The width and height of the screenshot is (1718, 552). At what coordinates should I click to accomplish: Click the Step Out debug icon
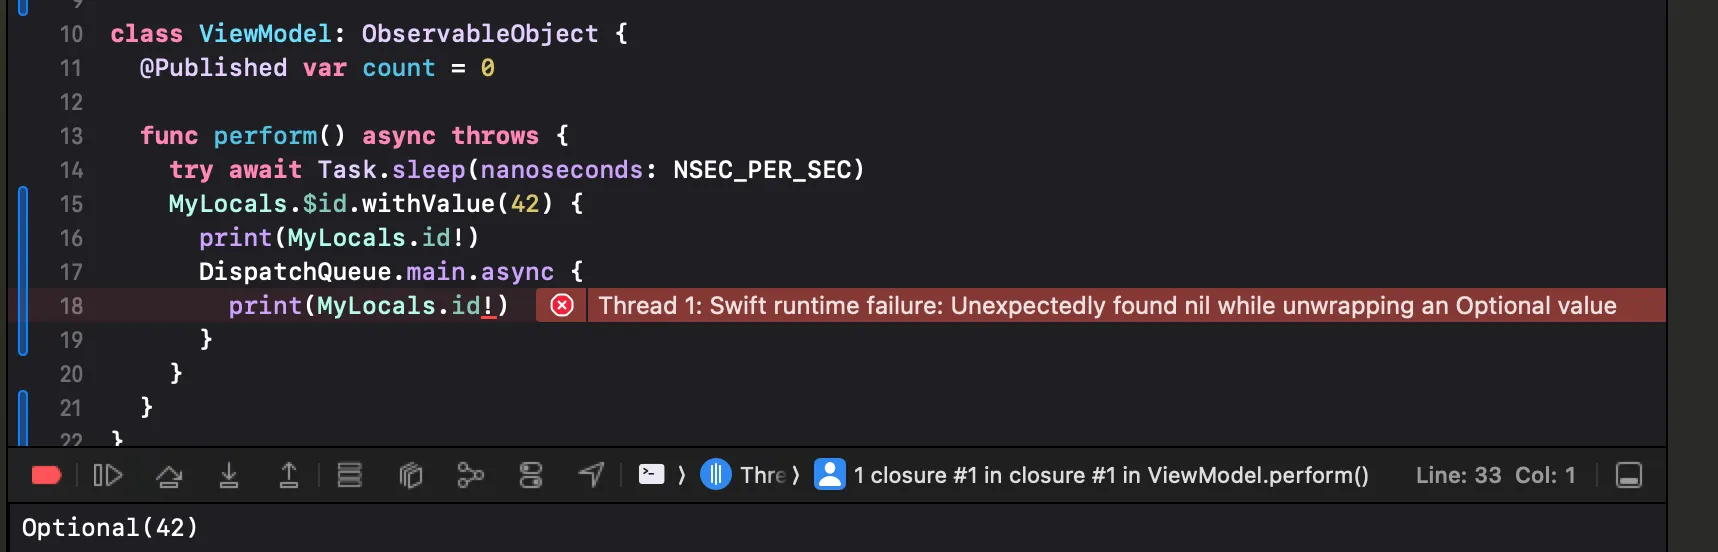(288, 475)
